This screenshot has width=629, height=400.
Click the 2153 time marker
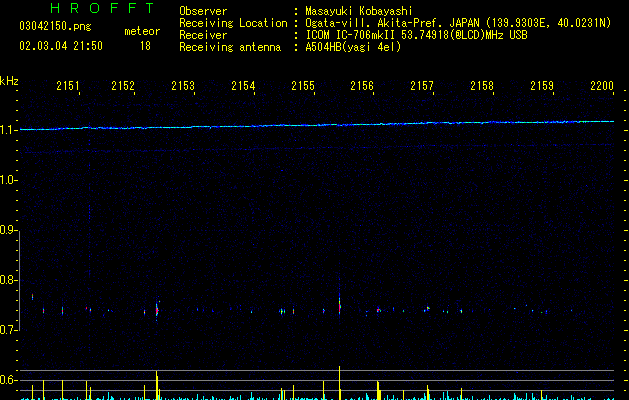[x=183, y=85]
